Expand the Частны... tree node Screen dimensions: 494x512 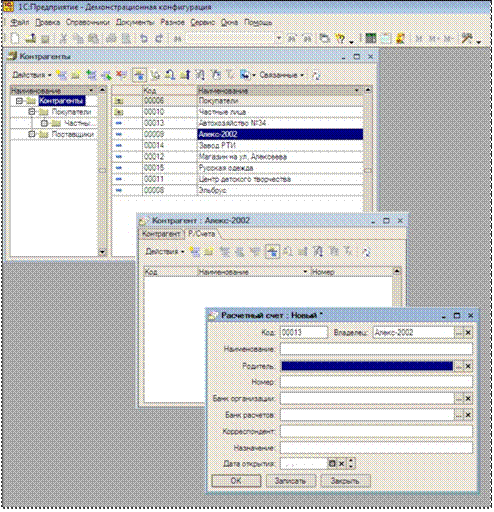point(44,123)
